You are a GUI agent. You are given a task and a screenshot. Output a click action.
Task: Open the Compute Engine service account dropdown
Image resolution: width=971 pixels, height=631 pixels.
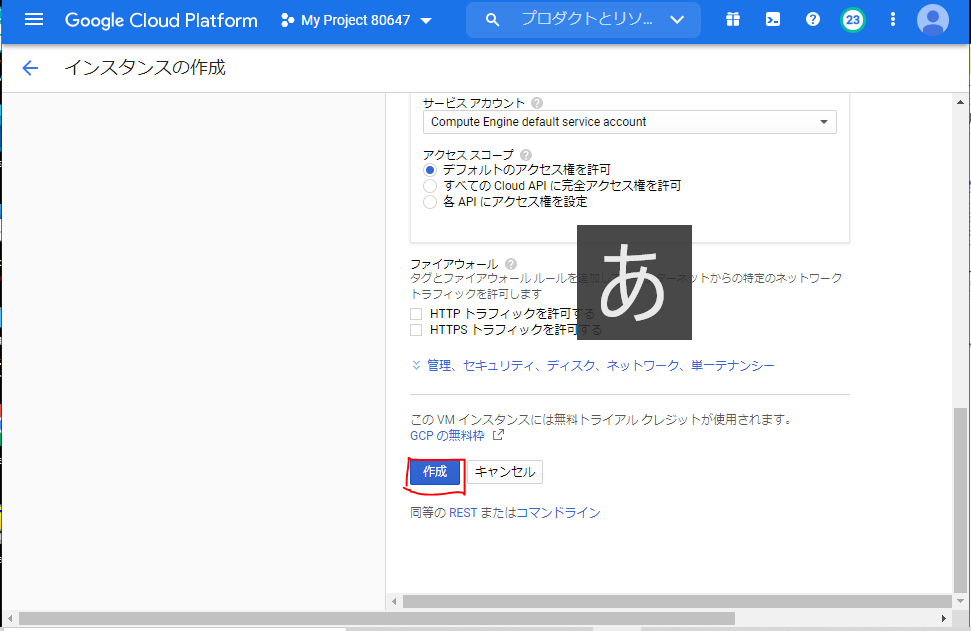(x=630, y=121)
